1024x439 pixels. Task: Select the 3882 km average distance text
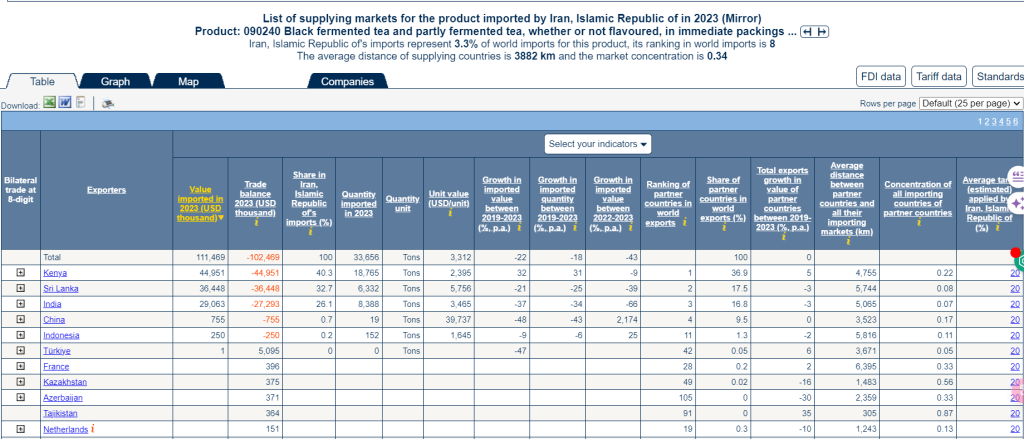pos(534,57)
